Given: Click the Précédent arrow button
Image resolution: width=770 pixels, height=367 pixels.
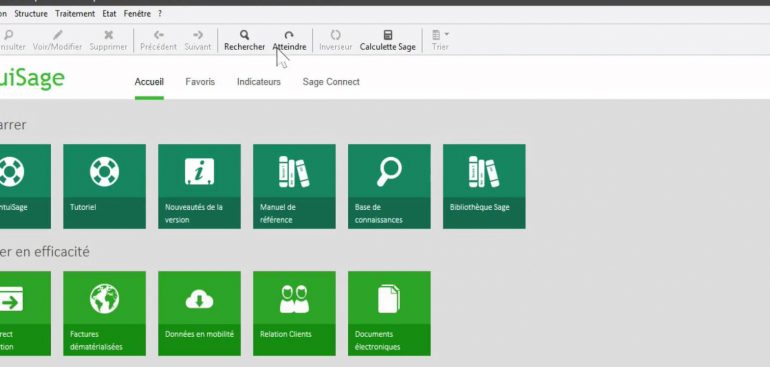Looking at the screenshot, I should [158, 40].
